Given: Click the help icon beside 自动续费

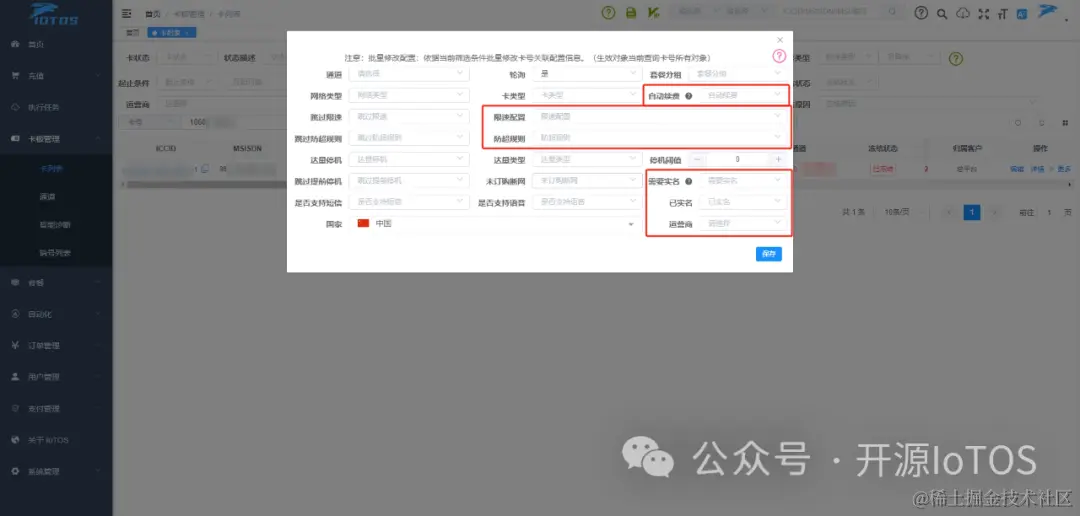Looking at the screenshot, I should point(688,96).
